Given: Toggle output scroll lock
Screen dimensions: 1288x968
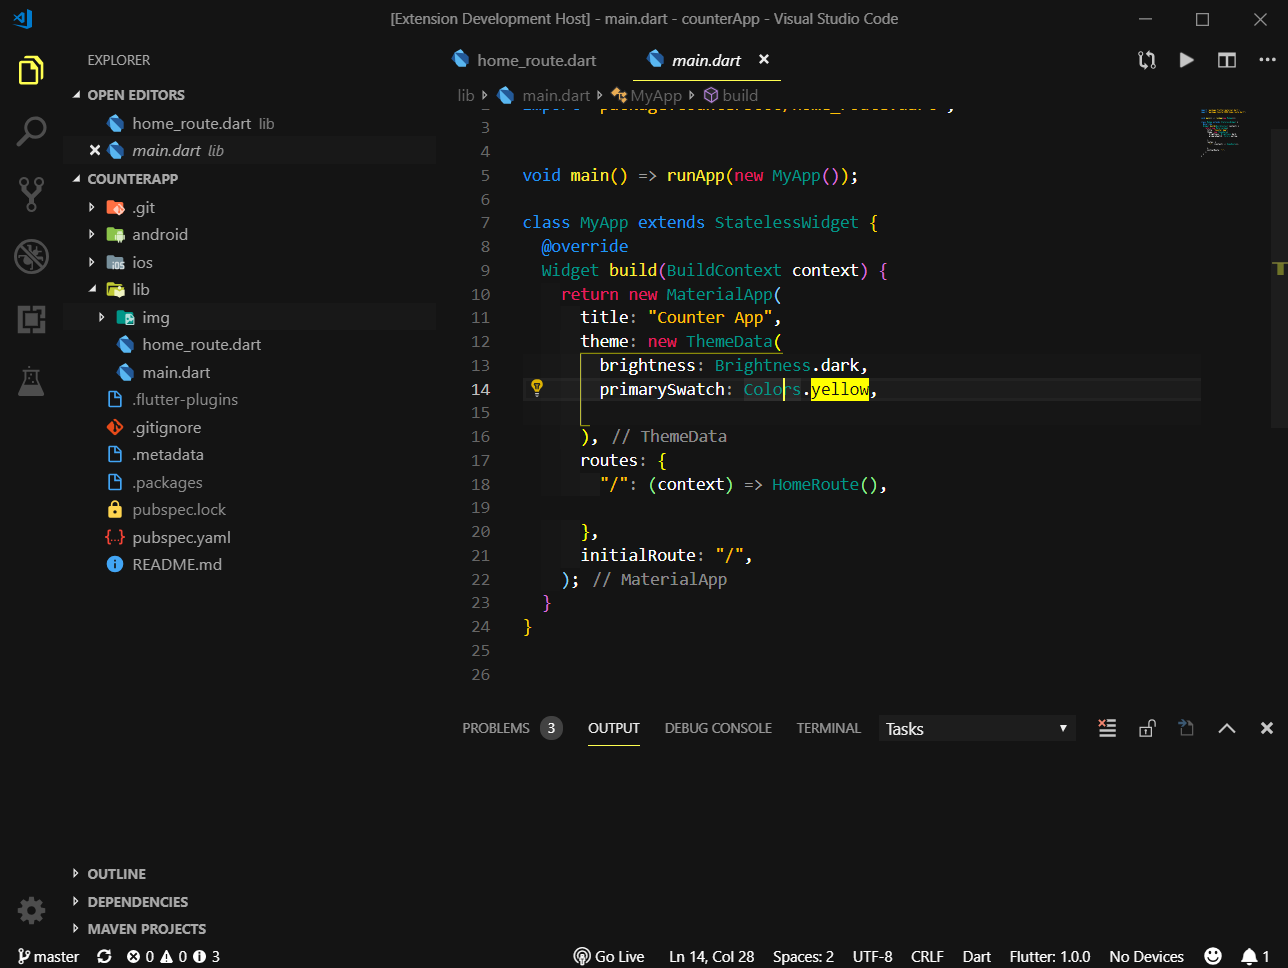Looking at the screenshot, I should click(x=1146, y=728).
